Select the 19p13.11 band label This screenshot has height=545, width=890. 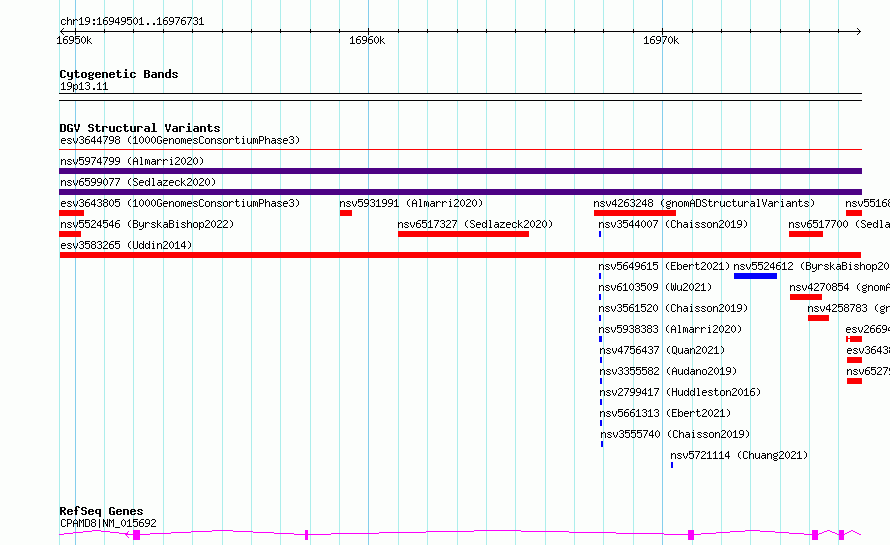[x=84, y=86]
